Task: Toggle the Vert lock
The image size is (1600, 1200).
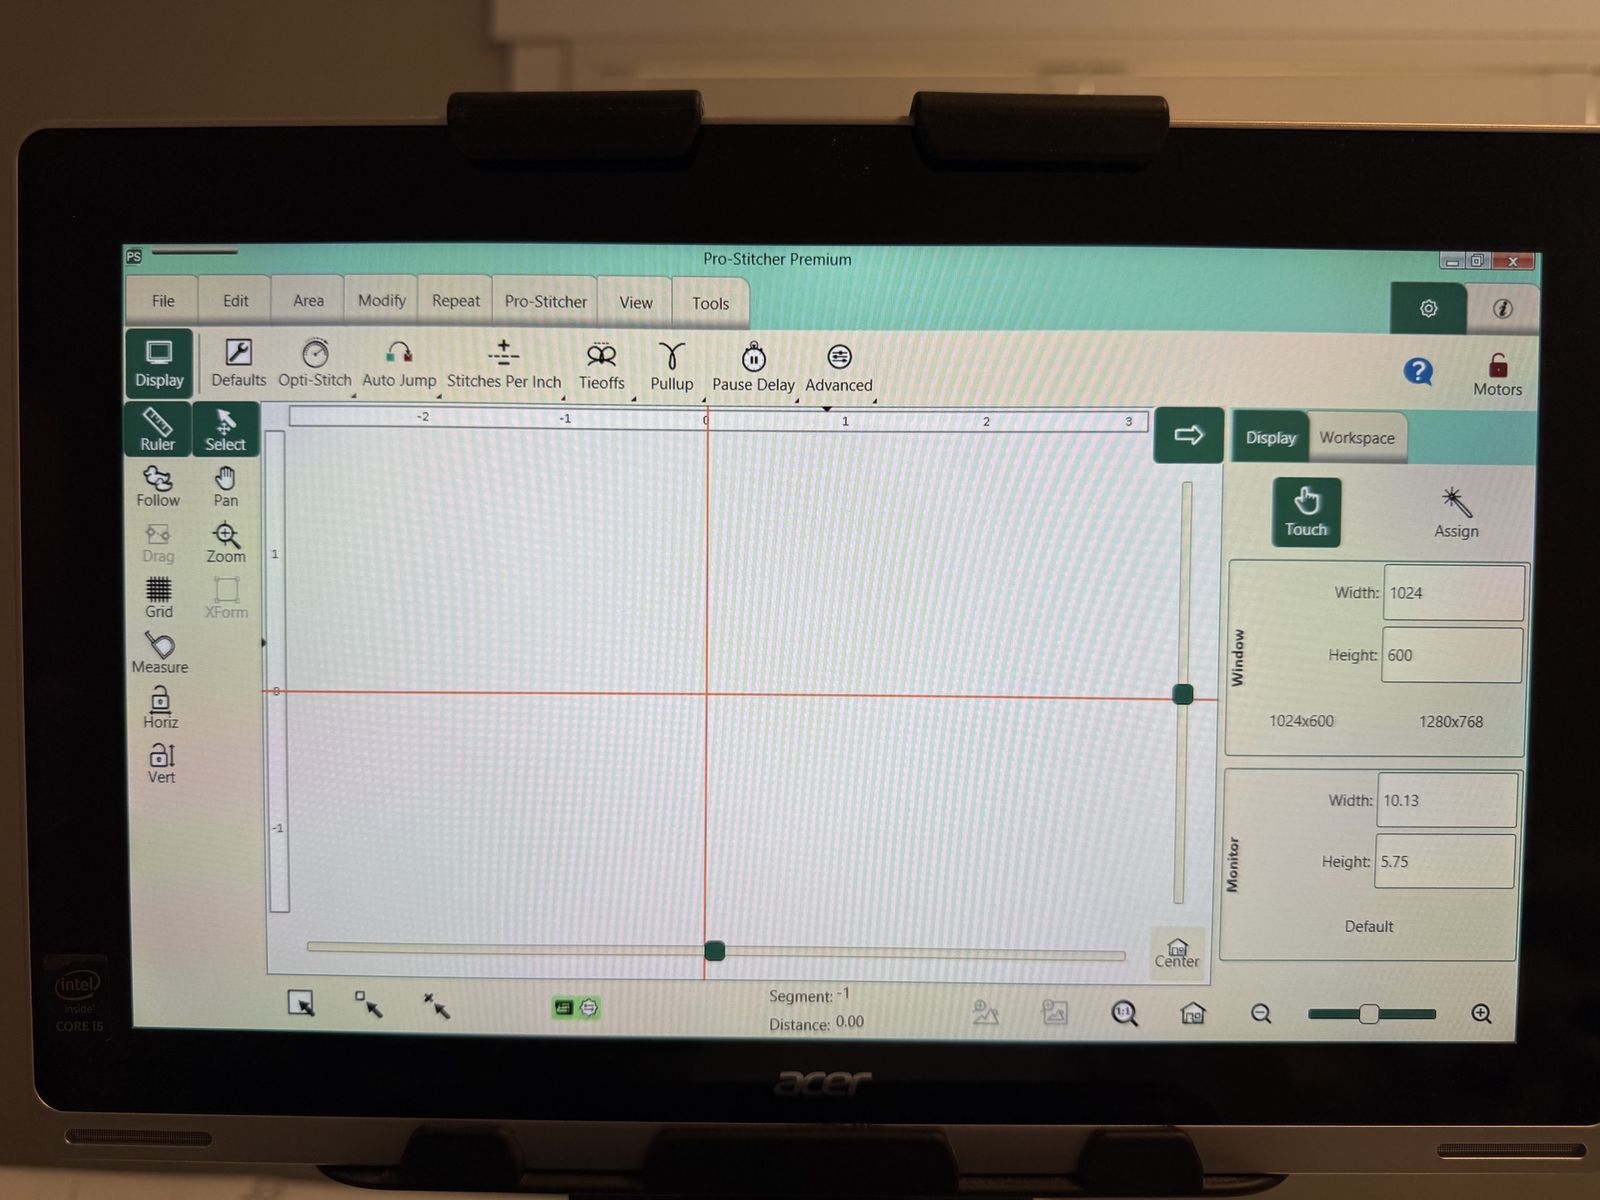Action: click(x=161, y=762)
